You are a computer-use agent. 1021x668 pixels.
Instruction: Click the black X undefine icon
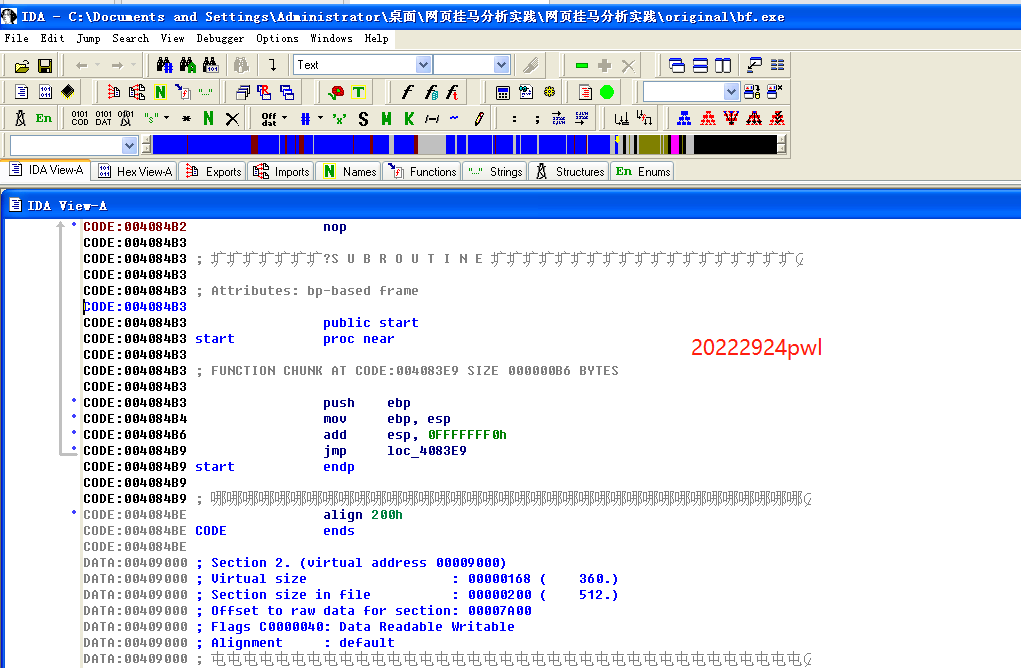pos(232,118)
